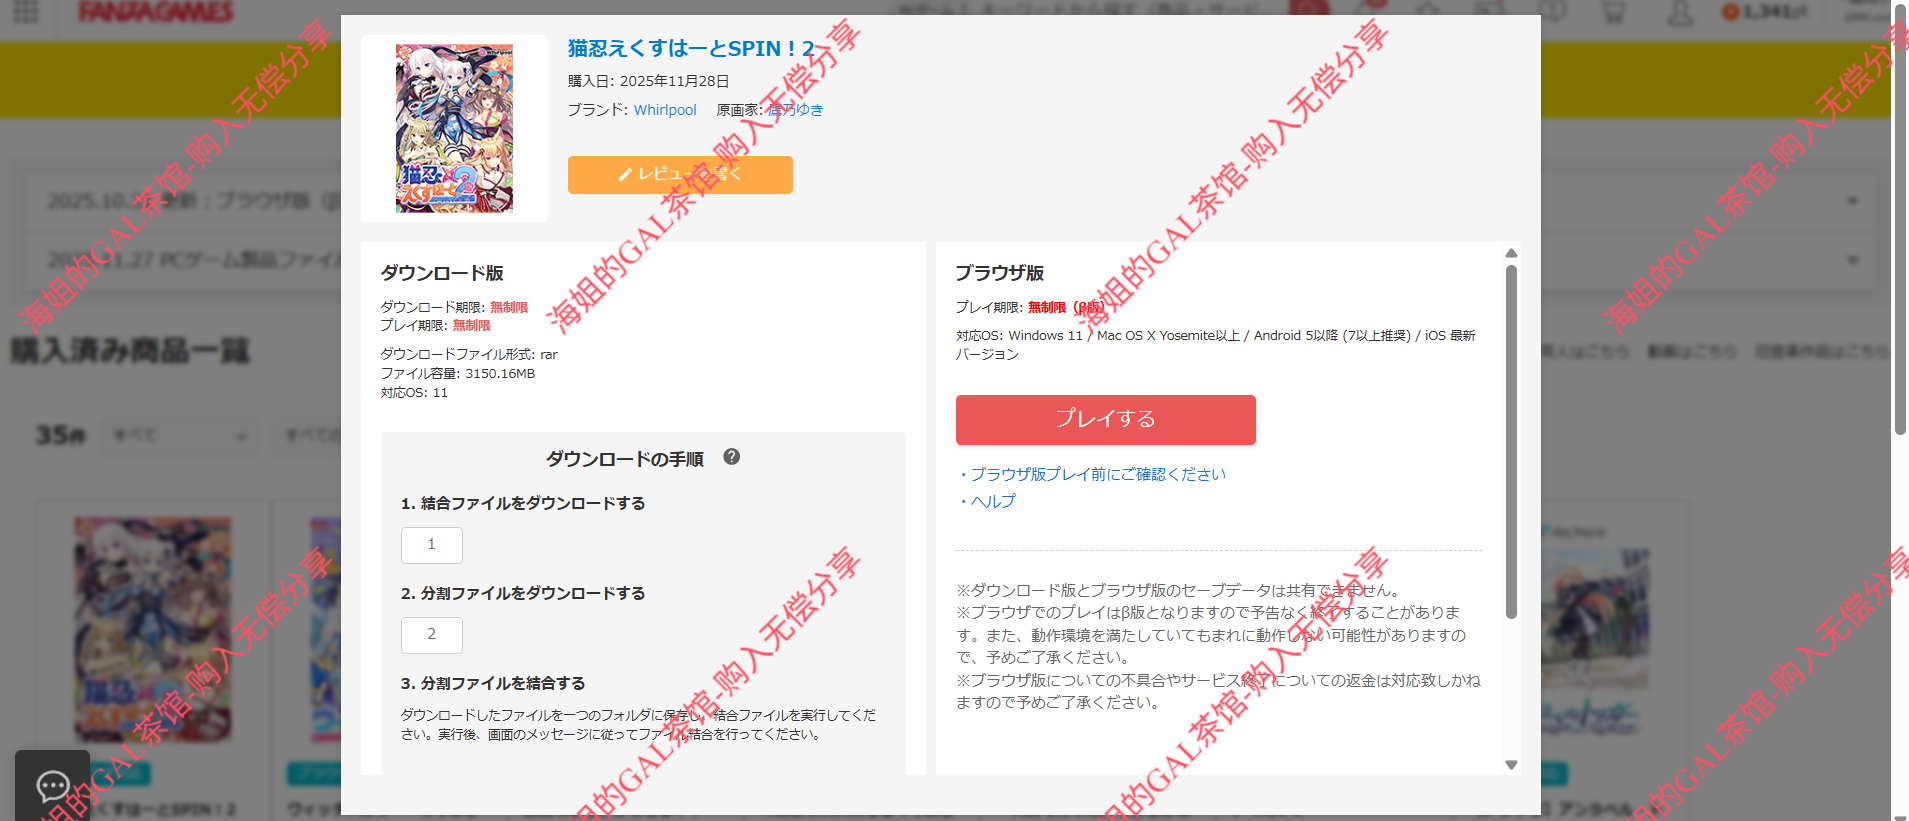Viewport: 1909px width, 821px height.
Task: Open the user account icon in header
Action: [1680, 13]
